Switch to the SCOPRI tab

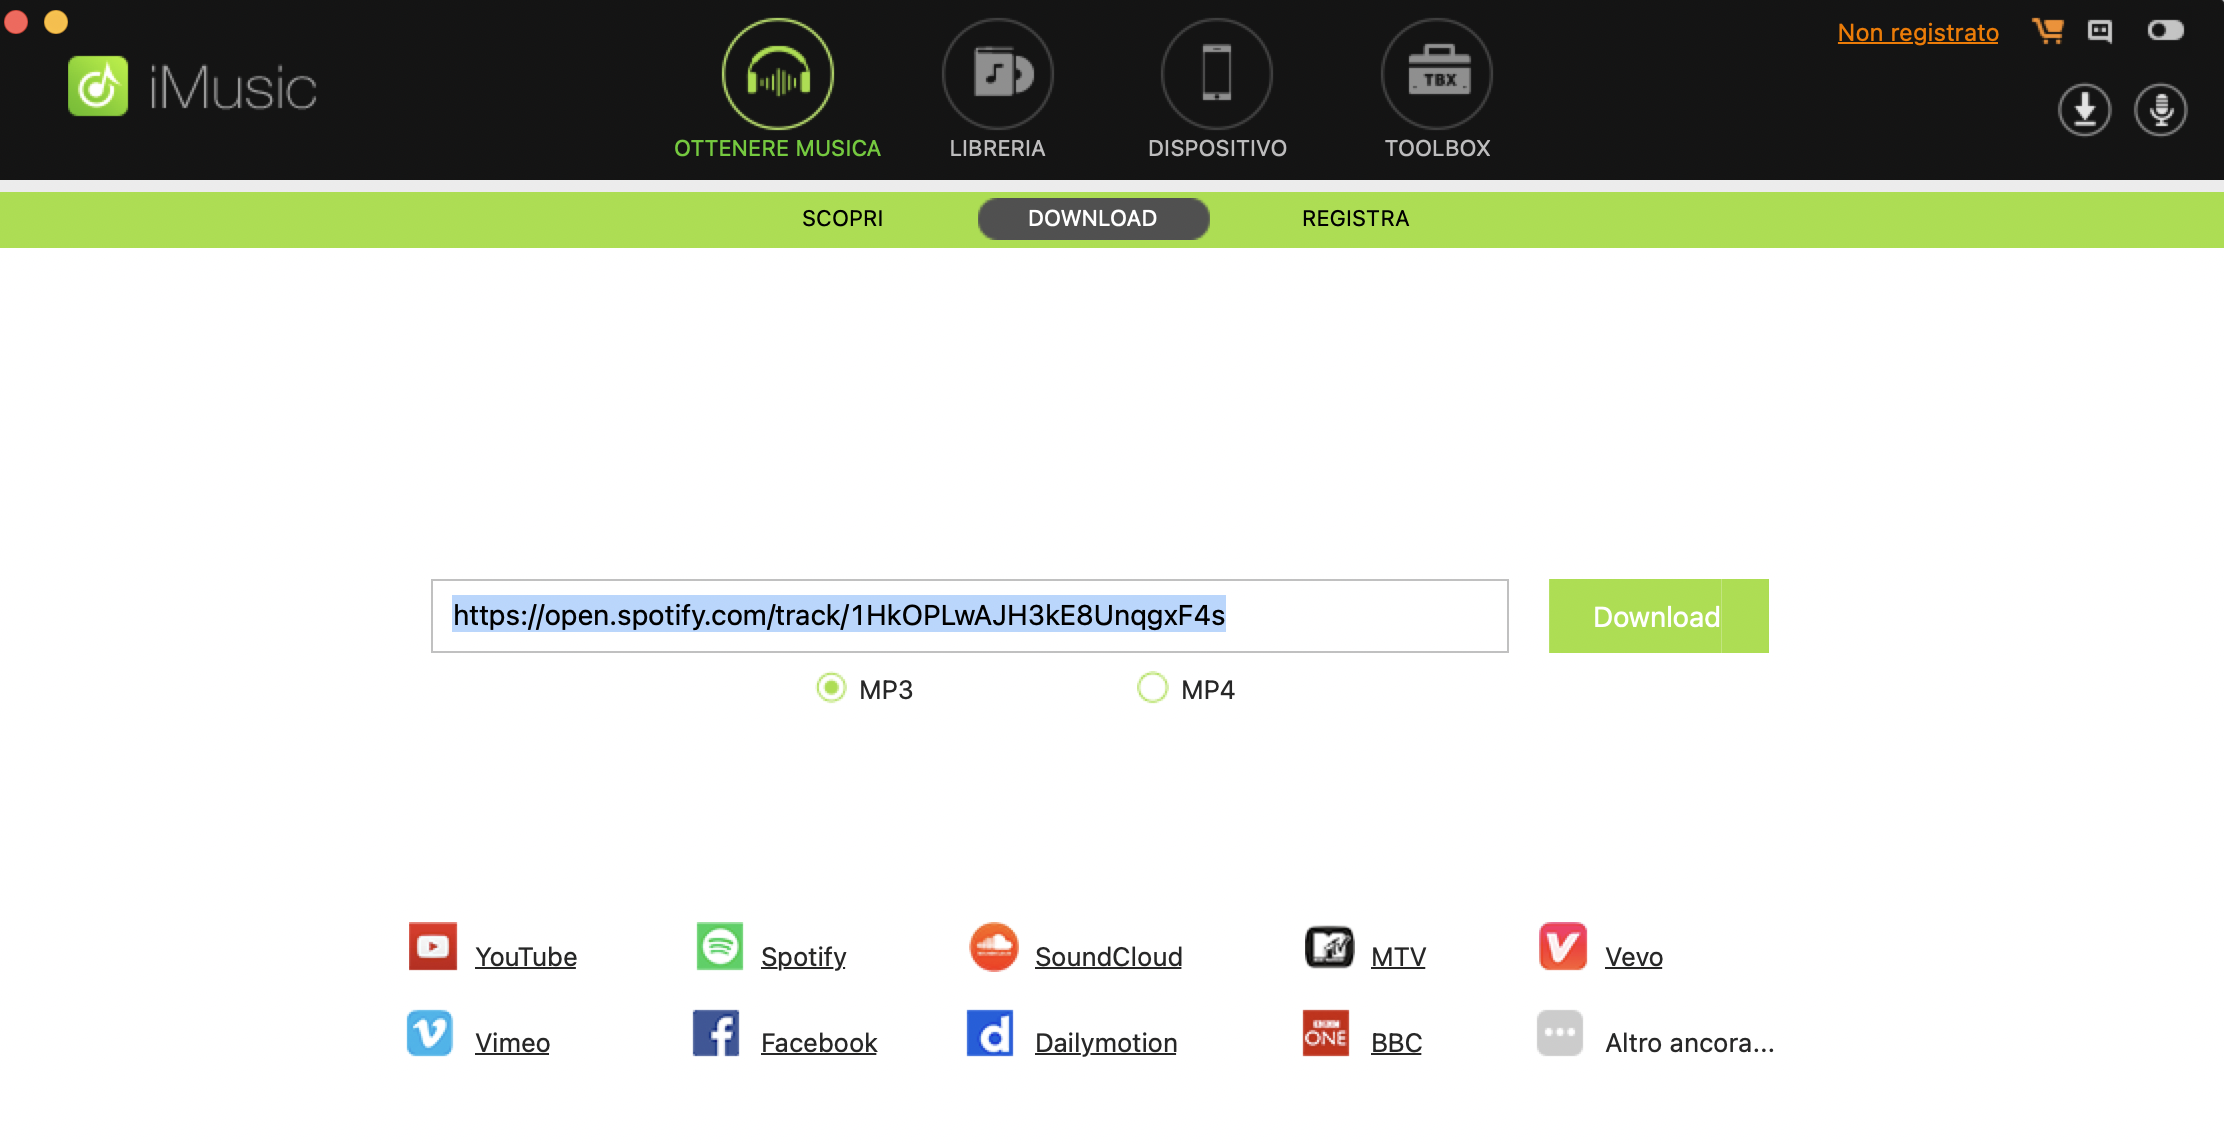pos(842,218)
